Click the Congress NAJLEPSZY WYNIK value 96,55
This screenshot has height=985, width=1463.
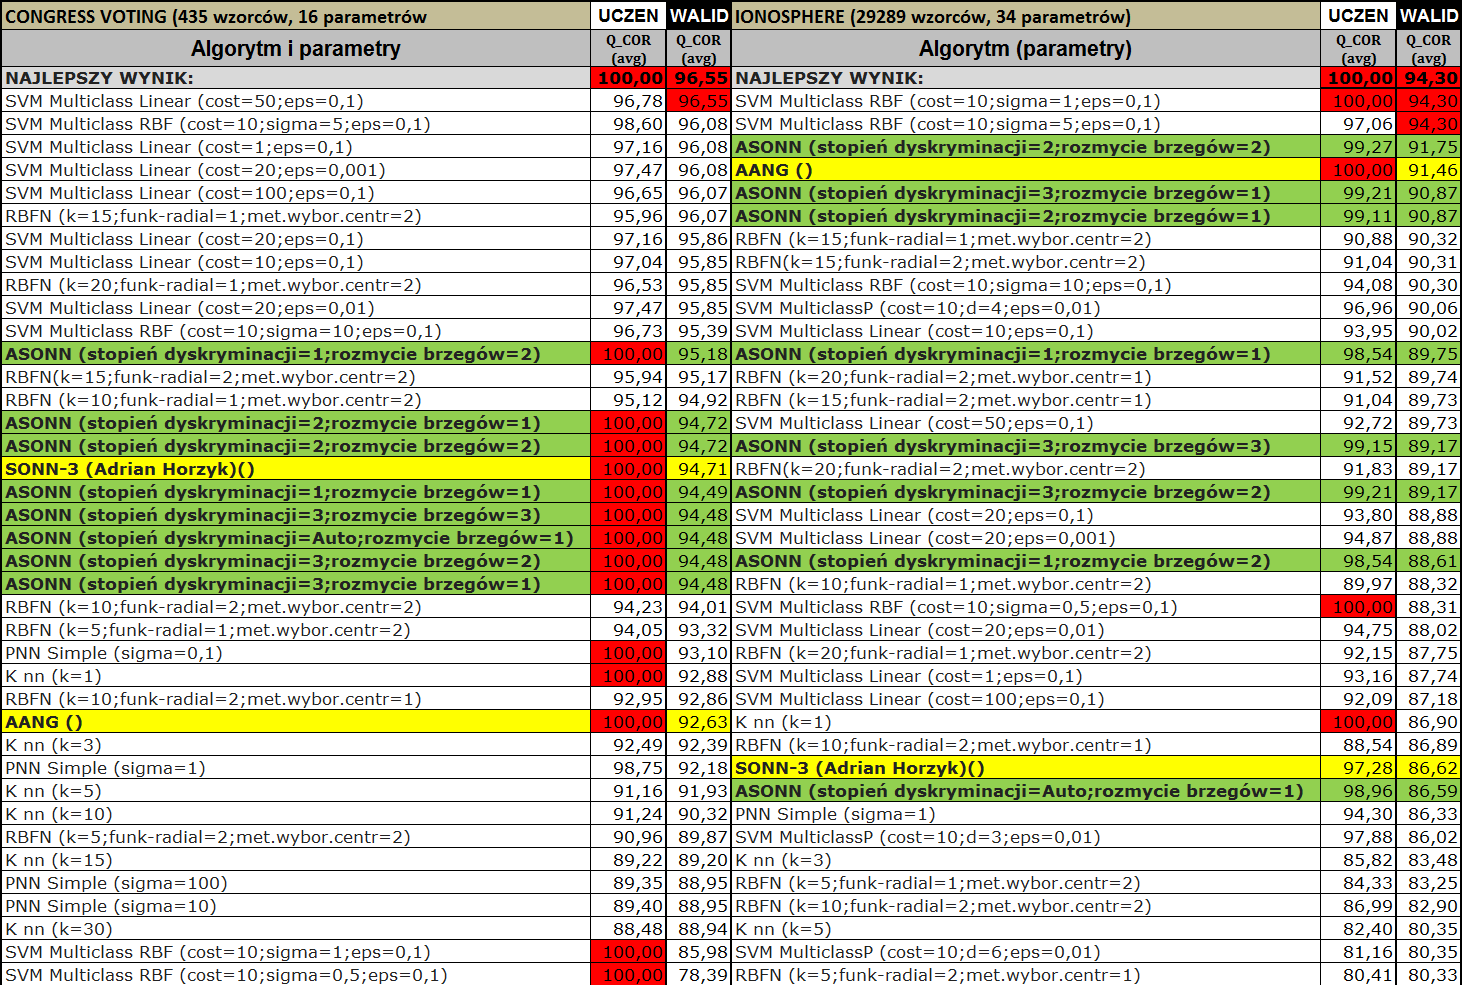[x=700, y=78]
